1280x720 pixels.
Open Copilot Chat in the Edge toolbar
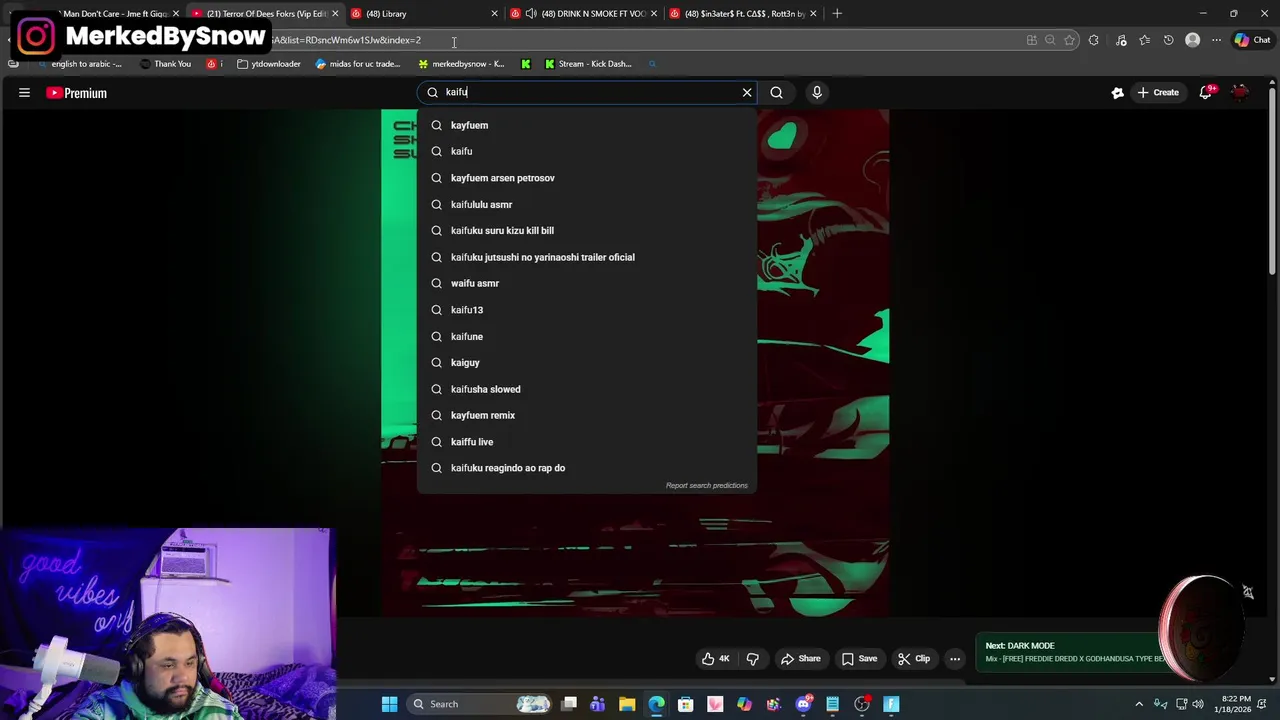[x=1252, y=40]
